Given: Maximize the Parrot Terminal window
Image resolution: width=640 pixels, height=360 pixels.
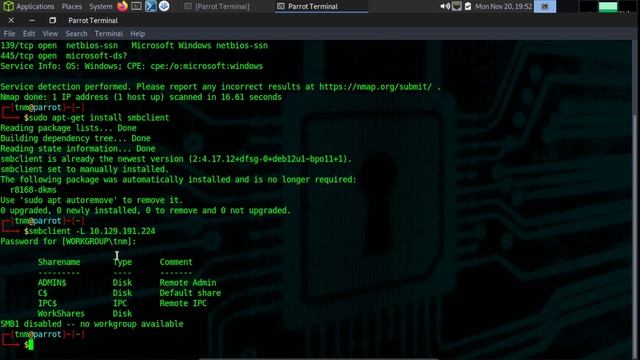Looking at the screenshot, I should coord(52,20).
